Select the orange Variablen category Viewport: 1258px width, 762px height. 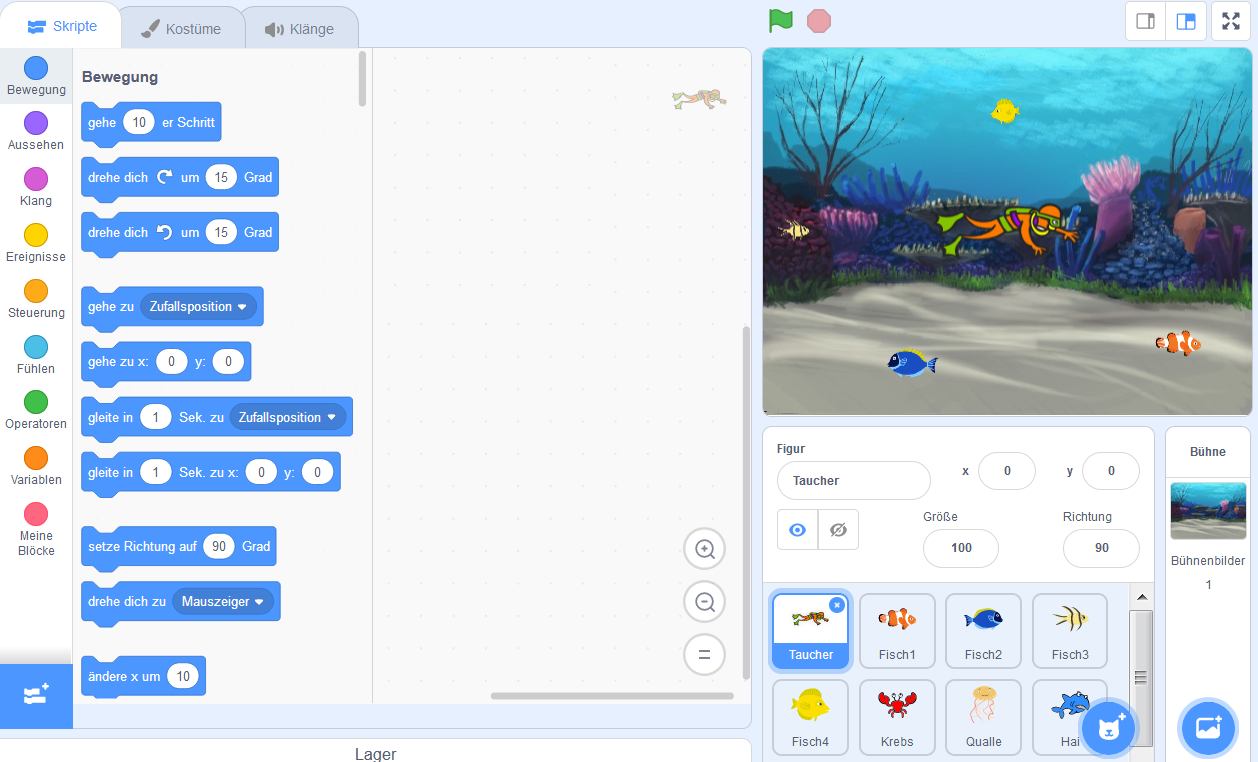pyautogui.click(x=36, y=465)
